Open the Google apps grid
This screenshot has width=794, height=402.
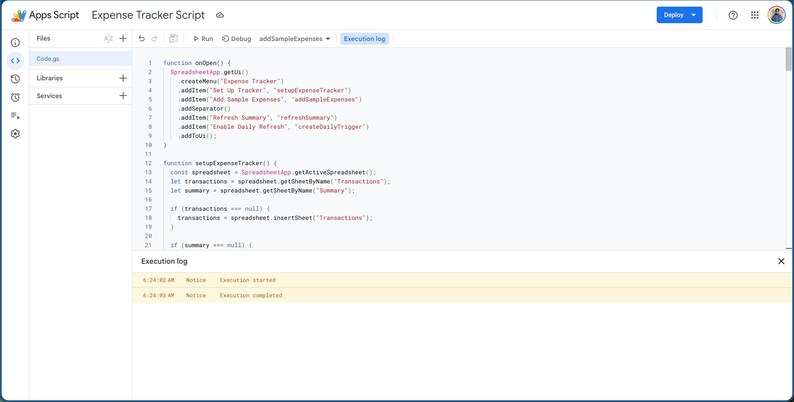tap(755, 15)
